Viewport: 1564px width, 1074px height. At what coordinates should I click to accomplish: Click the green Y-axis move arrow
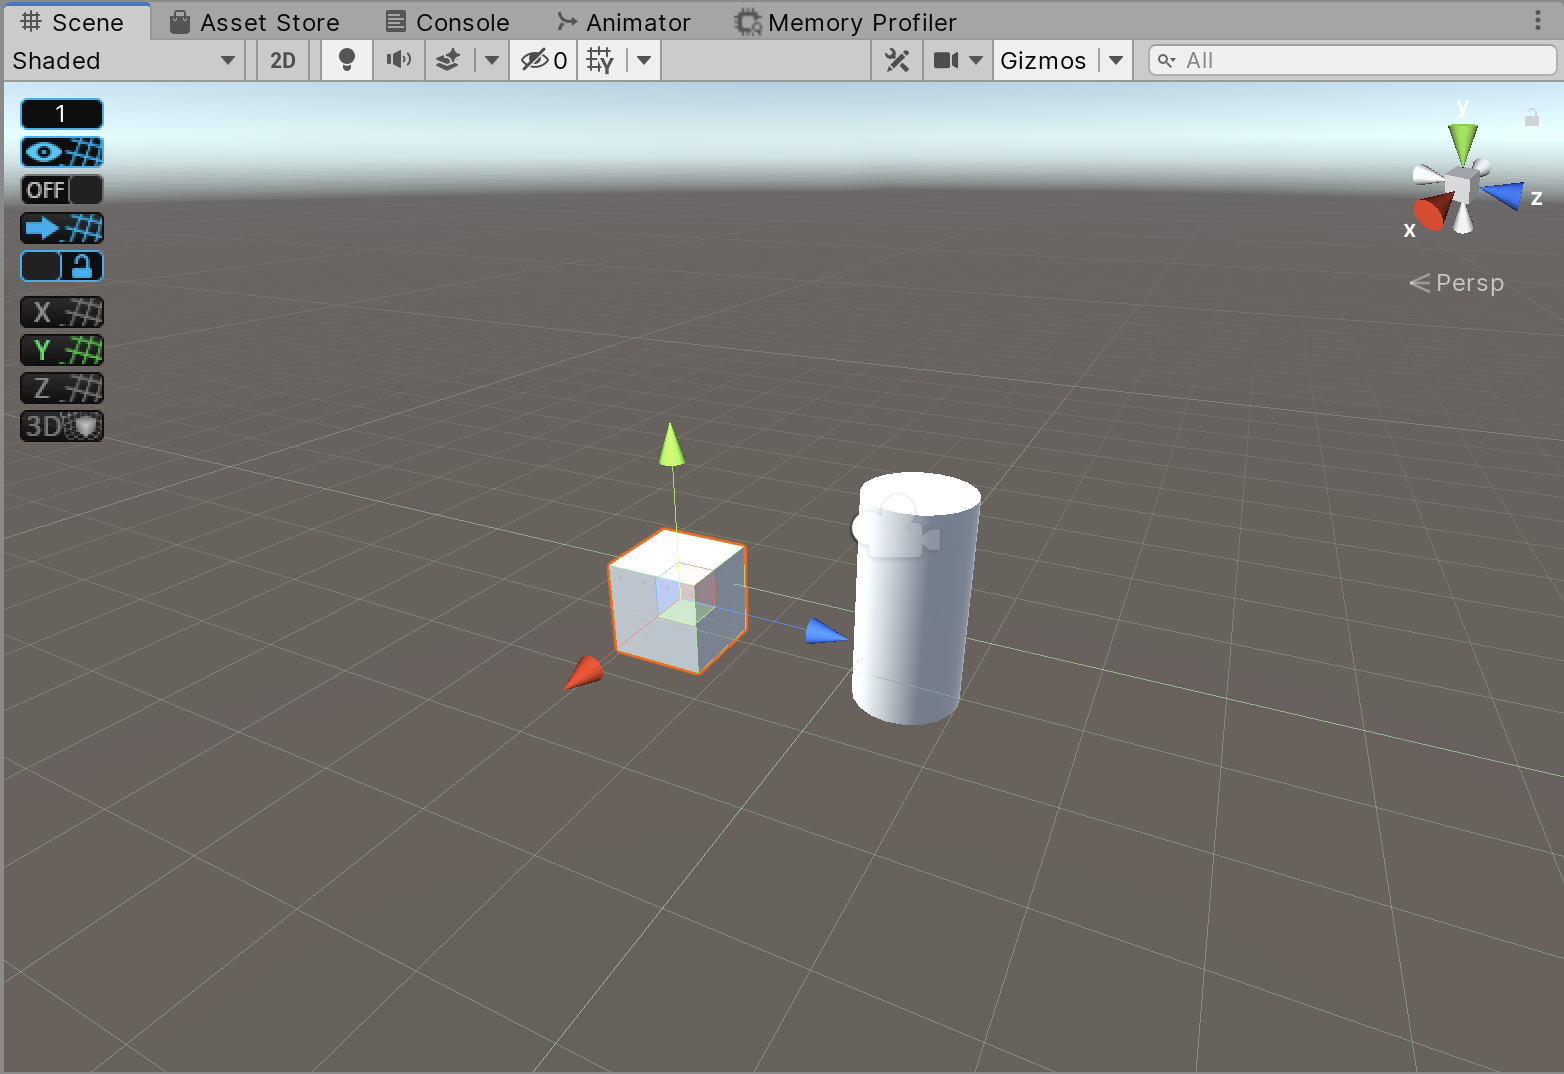pos(672,445)
